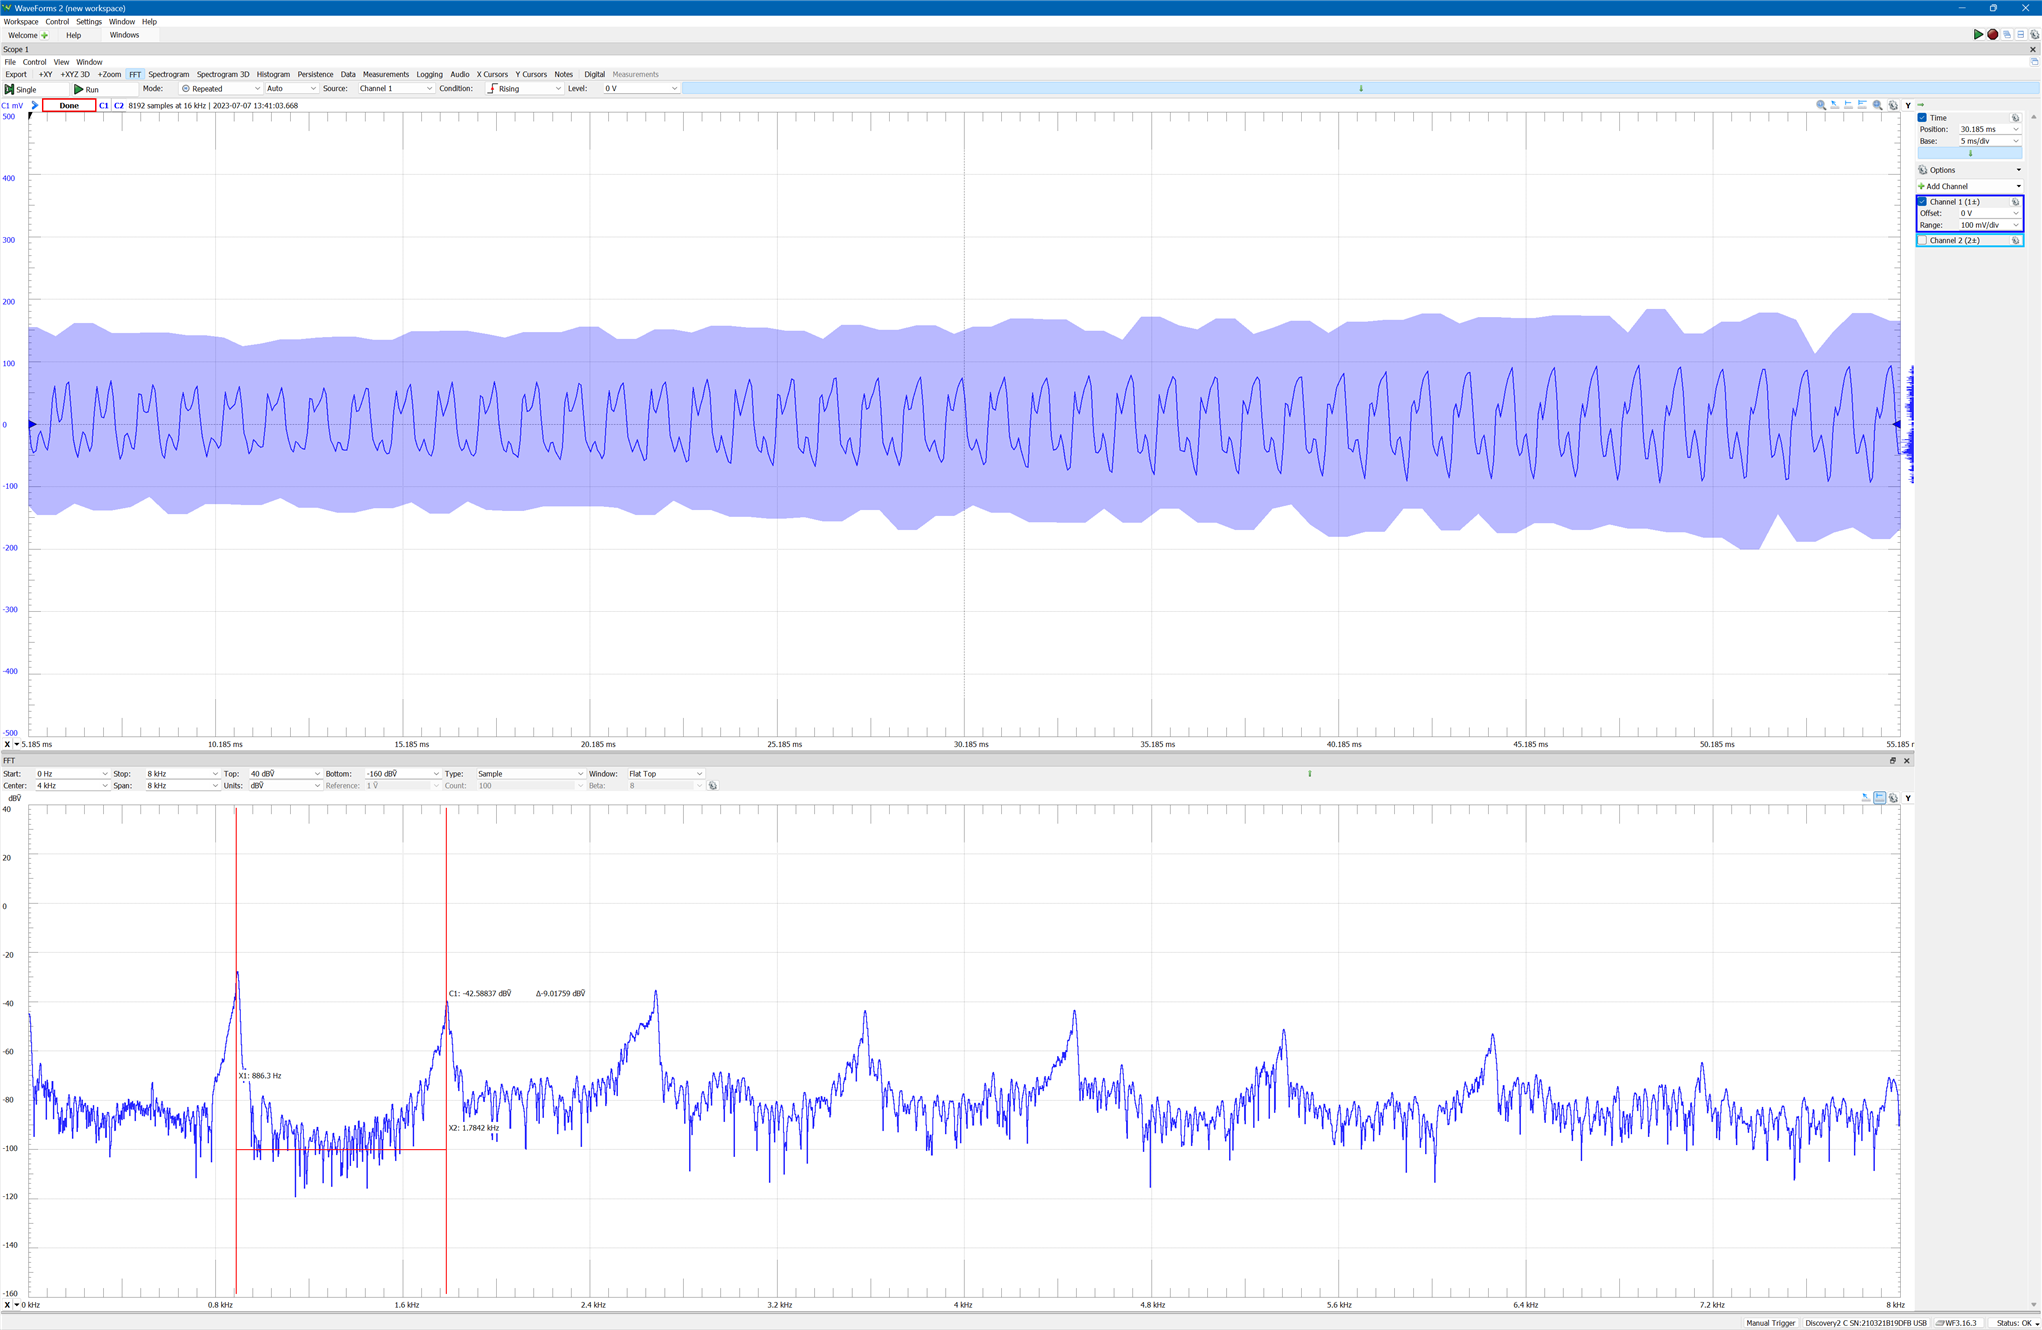This screenshot has width=2042, height=1330.
Task: Open the global settings gear at top right
Action: [2034, 34]
